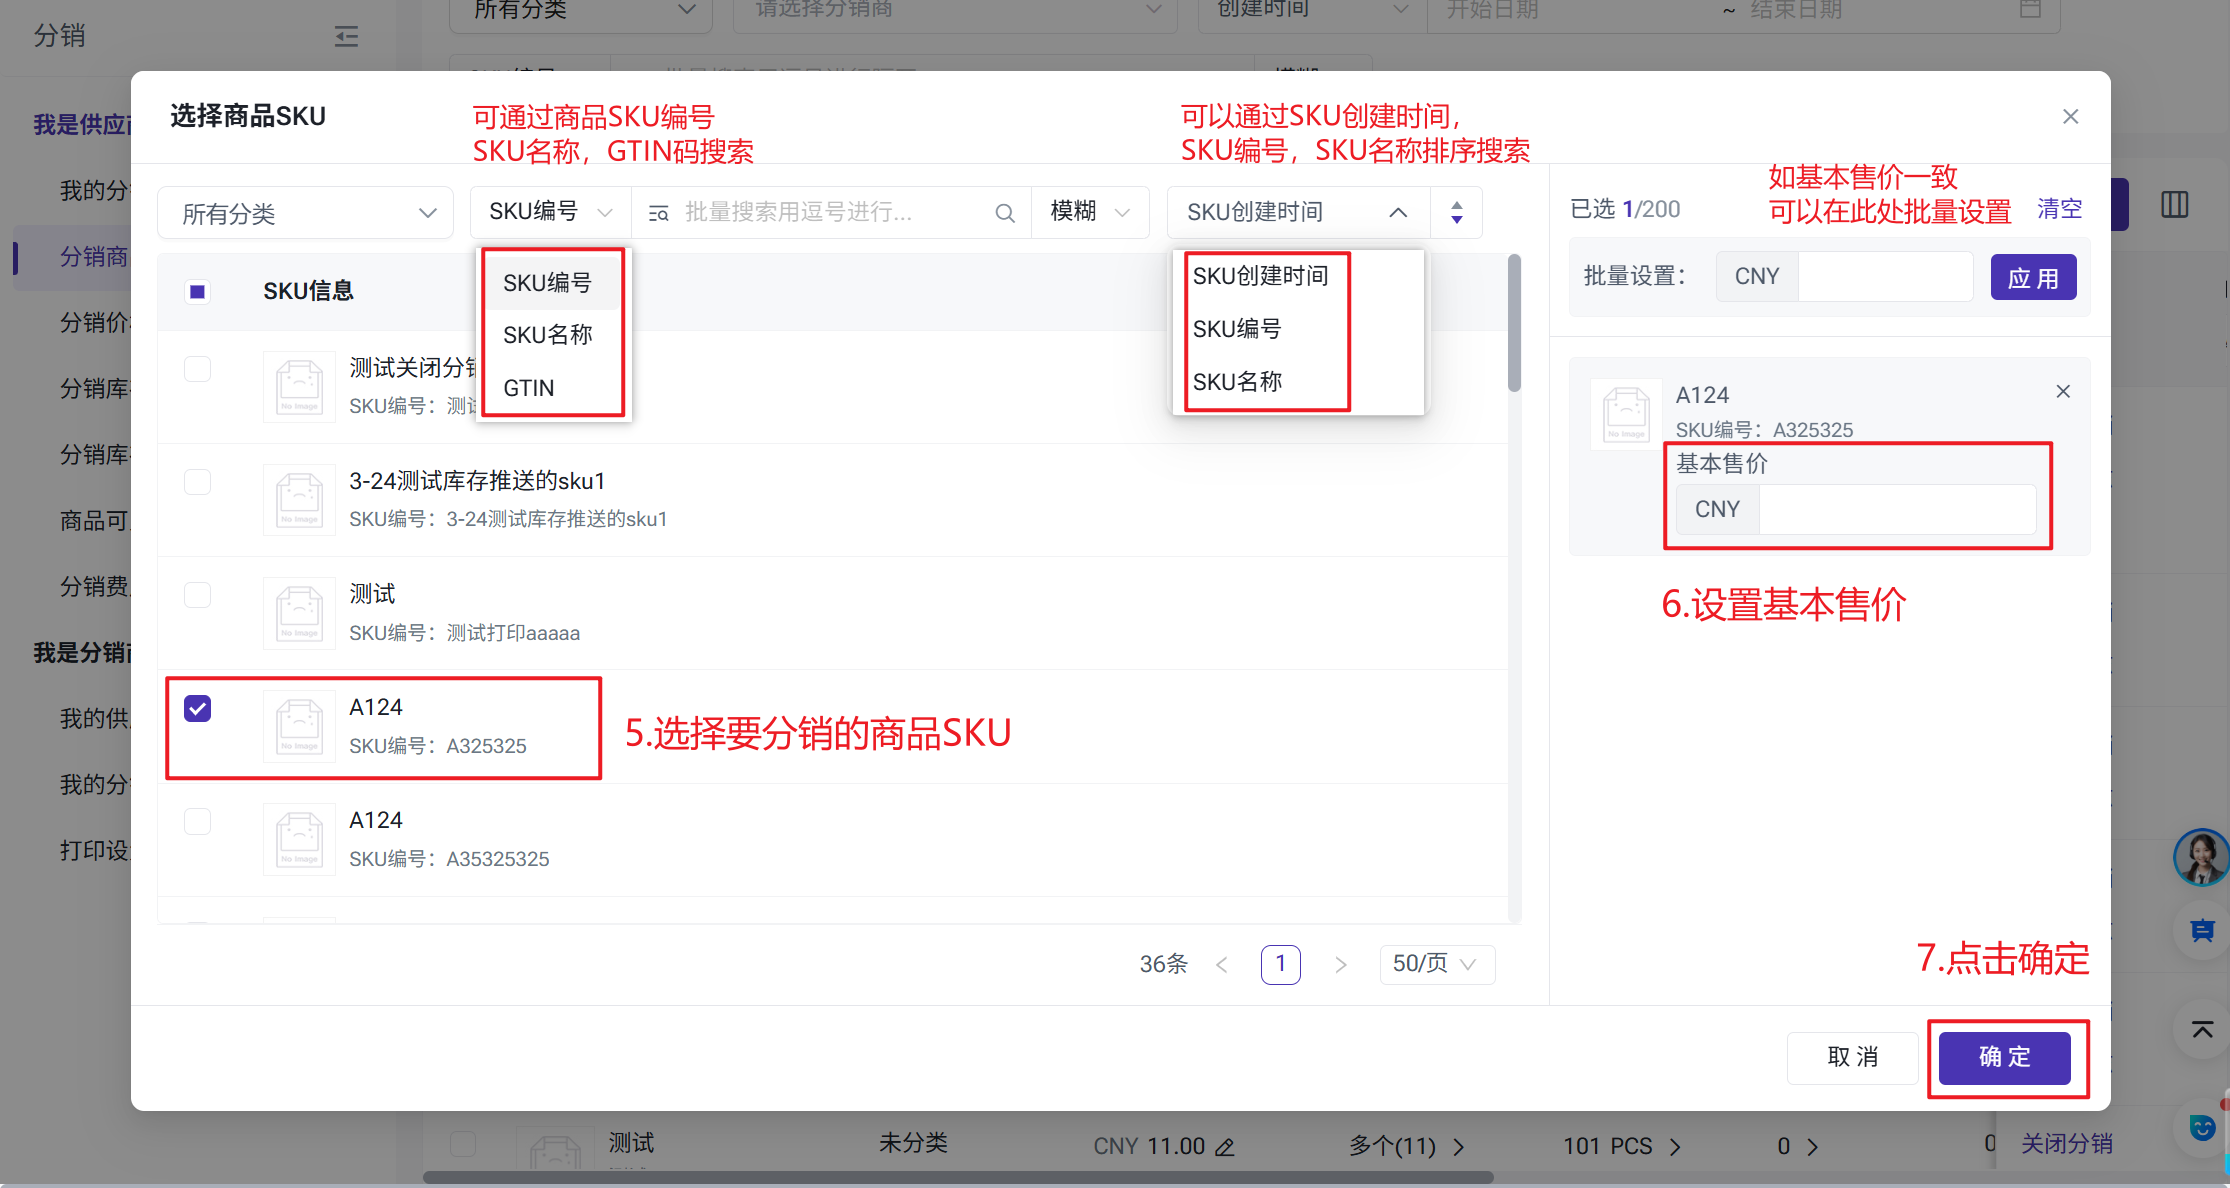Screen dimensions: 2230x1188
Task: Click the search magnifier icon
Action: 1004,213
